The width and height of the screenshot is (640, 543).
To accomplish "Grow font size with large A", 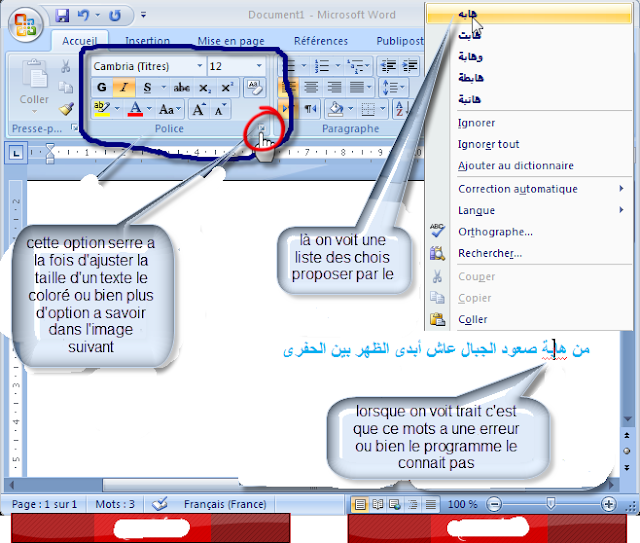I will (199, 109).
